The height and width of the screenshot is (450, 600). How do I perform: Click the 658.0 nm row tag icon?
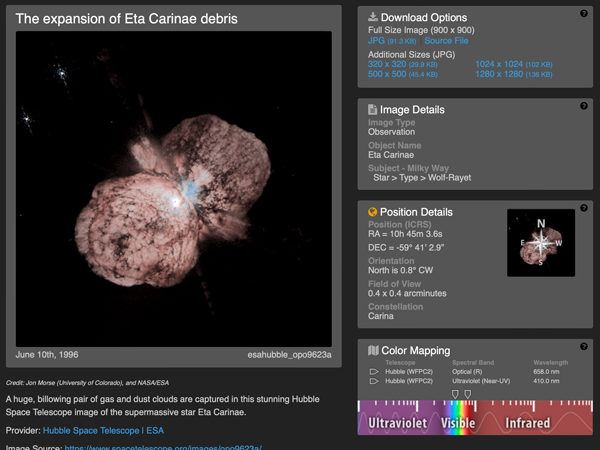[374, 372]
